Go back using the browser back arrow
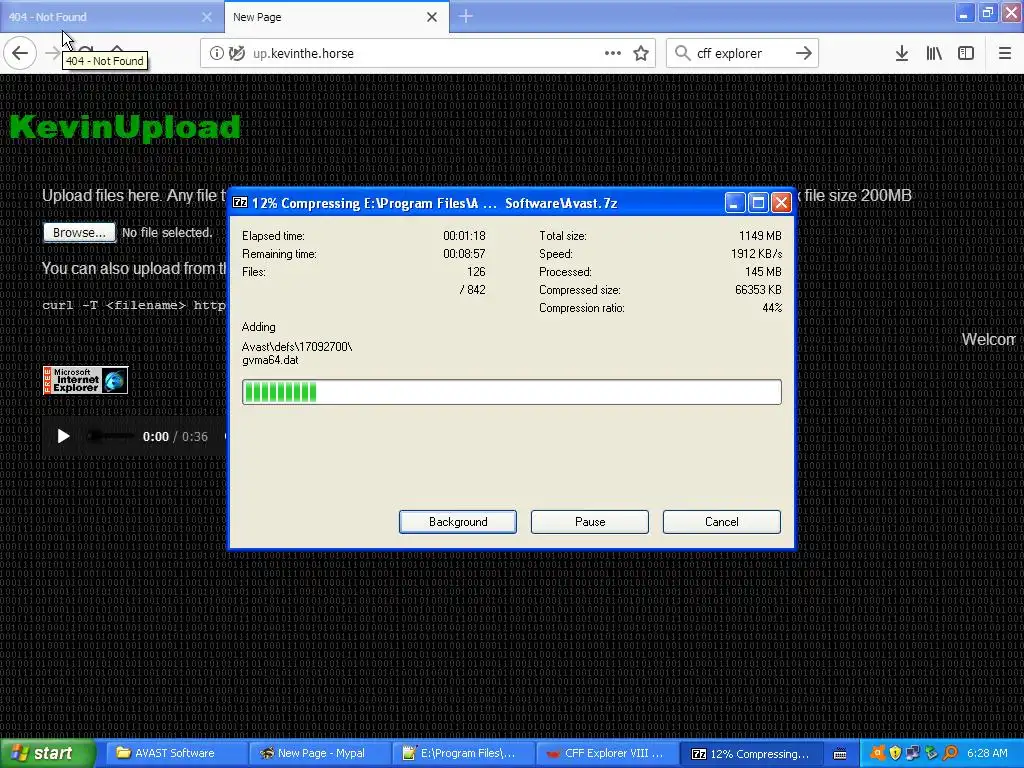 point(20,53)
